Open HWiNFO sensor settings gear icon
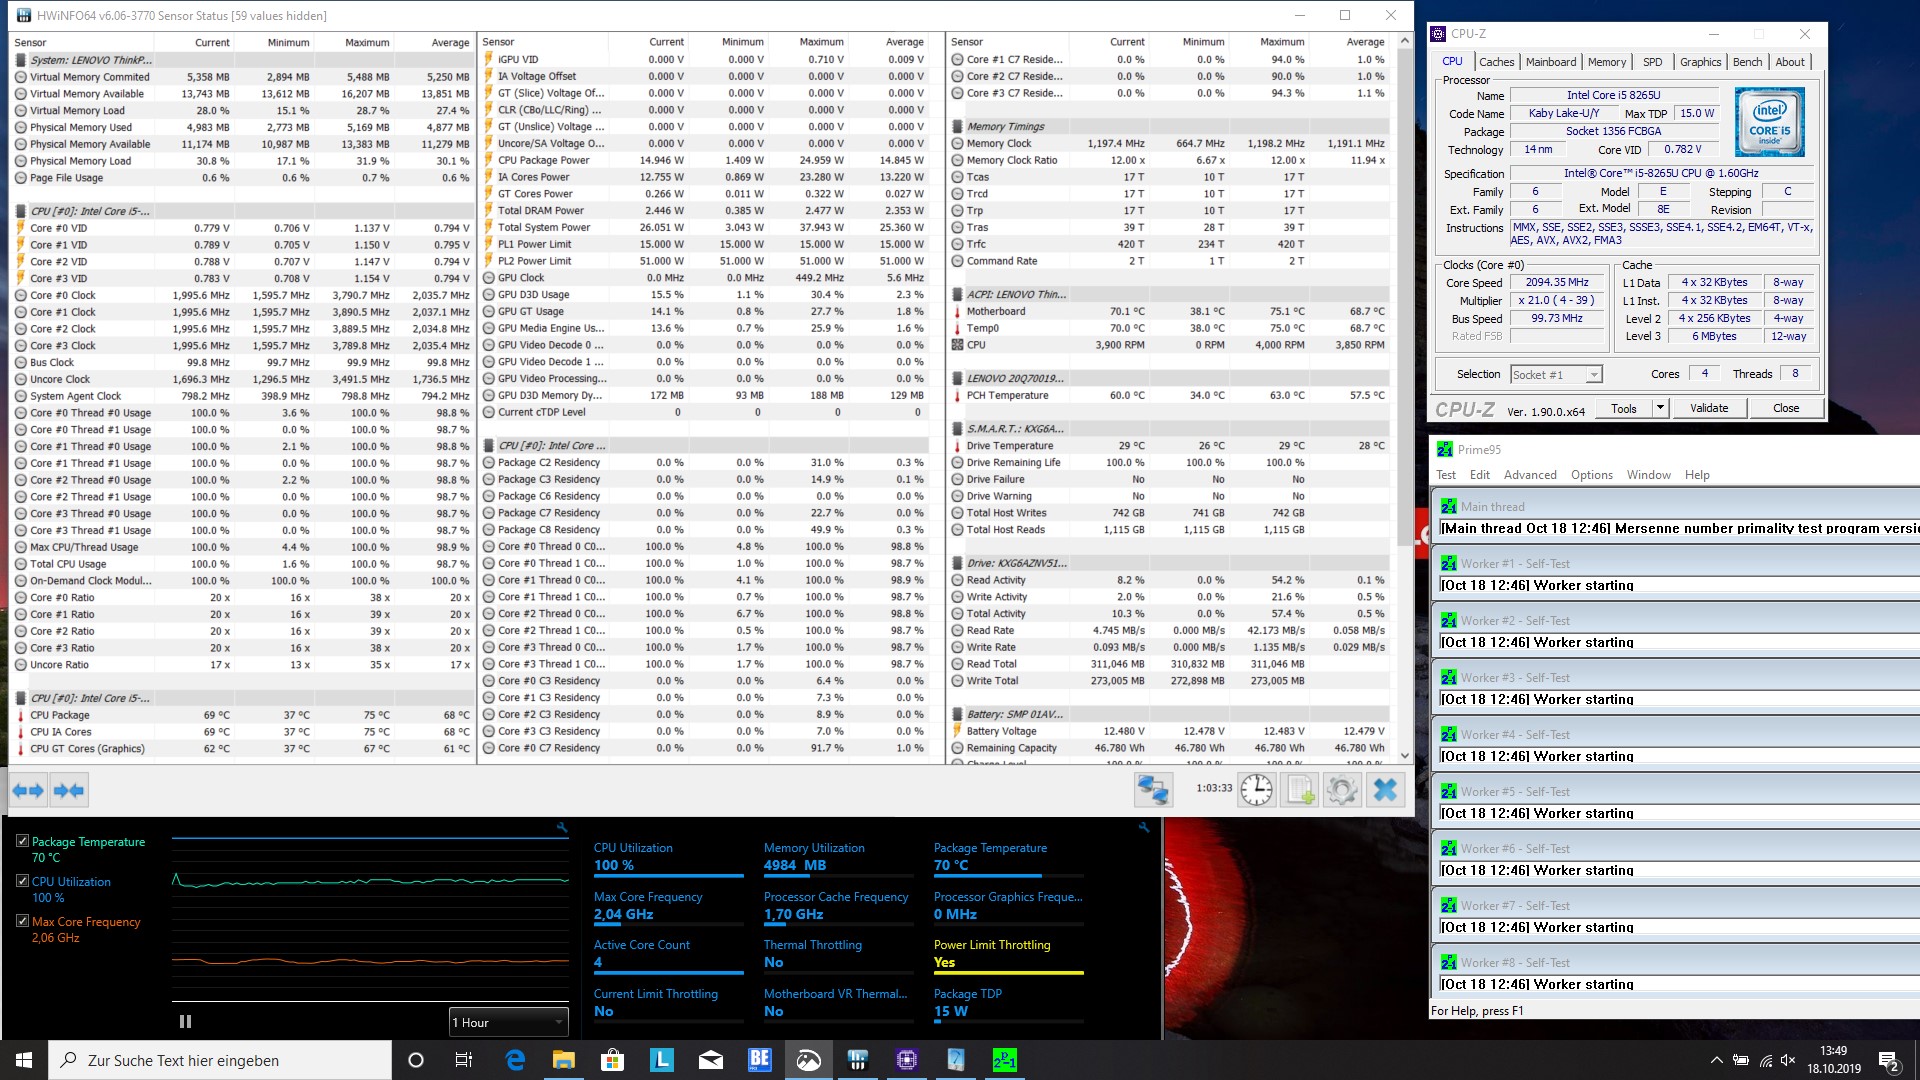This screenshot has height=1080, width=1920. pos(1342,790)
